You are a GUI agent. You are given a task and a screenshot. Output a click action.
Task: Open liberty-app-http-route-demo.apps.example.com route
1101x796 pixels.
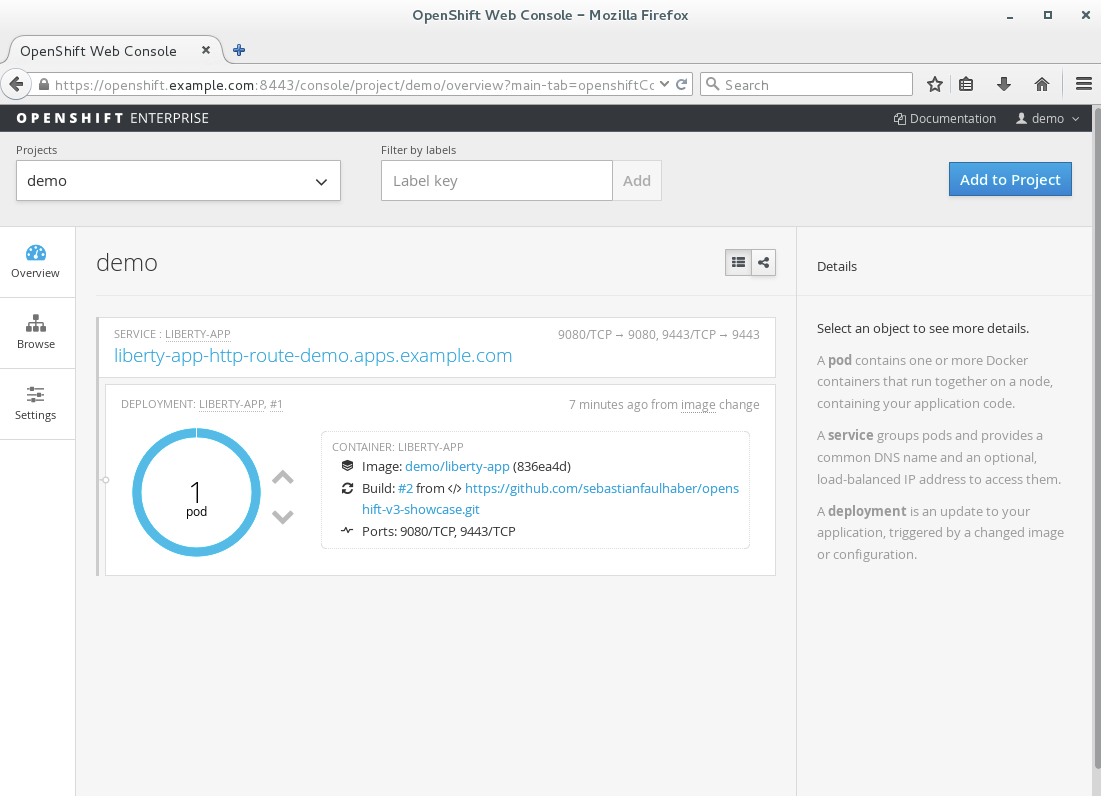[x=313, y=355]
